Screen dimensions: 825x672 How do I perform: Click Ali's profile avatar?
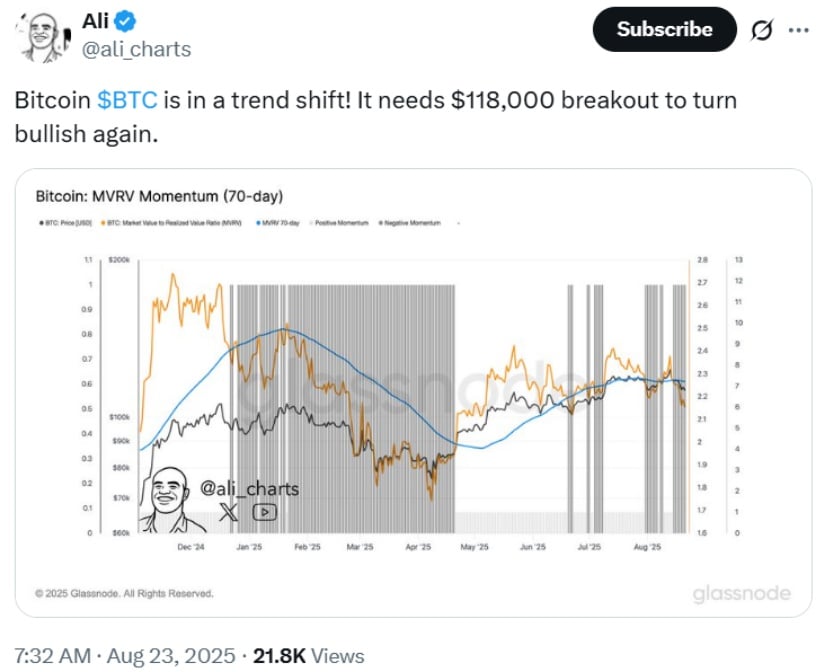coord(43,37)
